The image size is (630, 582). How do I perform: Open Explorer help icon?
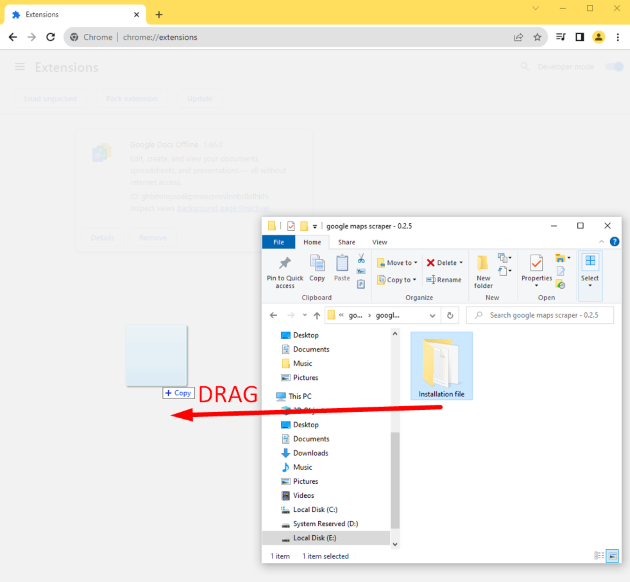click(614, 242)
